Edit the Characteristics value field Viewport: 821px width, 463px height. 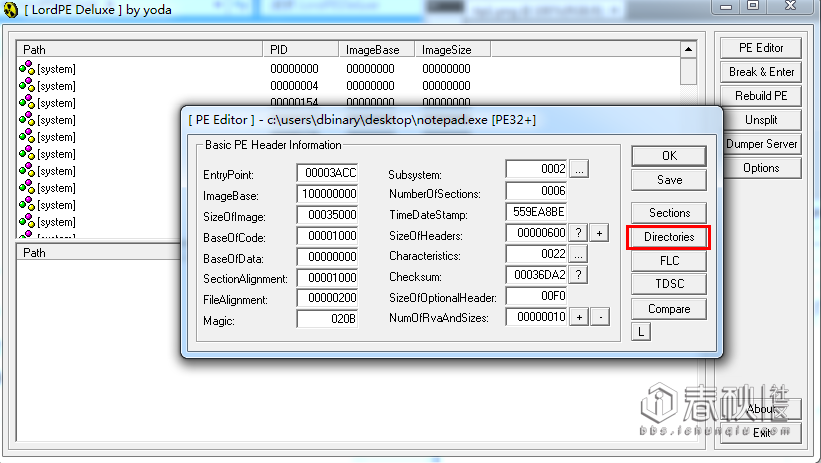[x=537, y=254]
